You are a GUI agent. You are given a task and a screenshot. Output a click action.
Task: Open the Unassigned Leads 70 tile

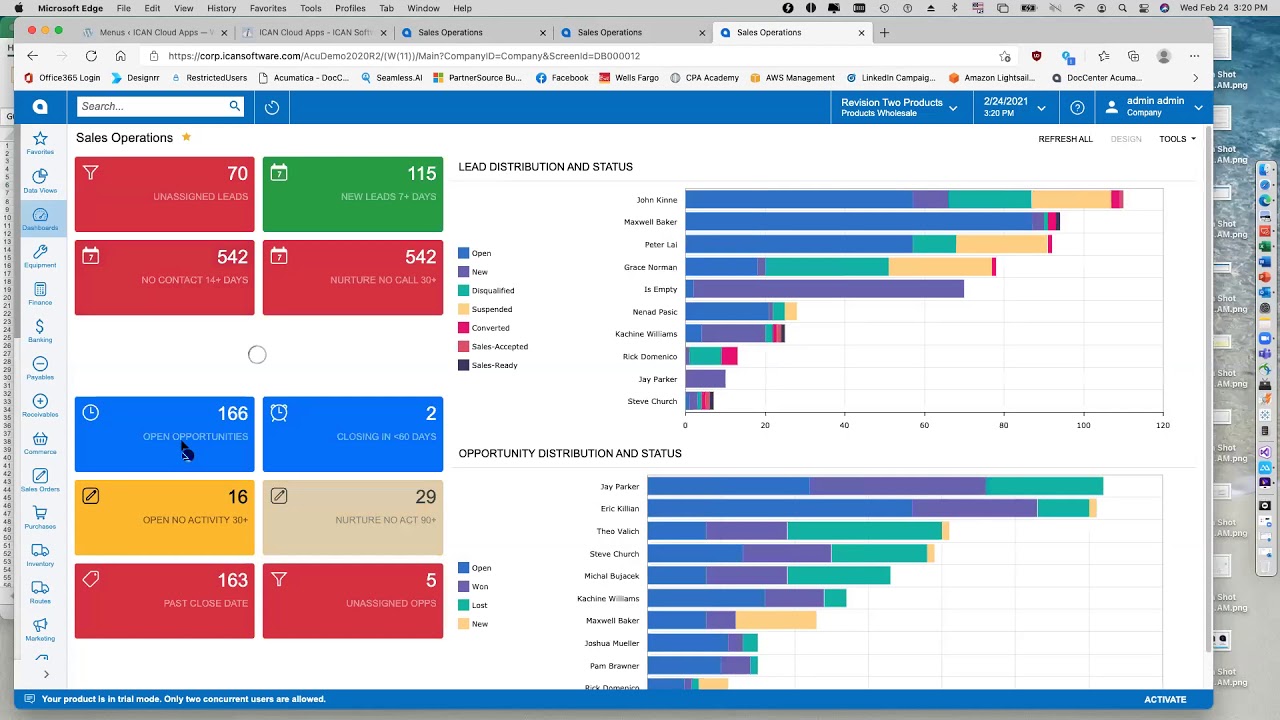pyautogui.click(x=165, y=194)
